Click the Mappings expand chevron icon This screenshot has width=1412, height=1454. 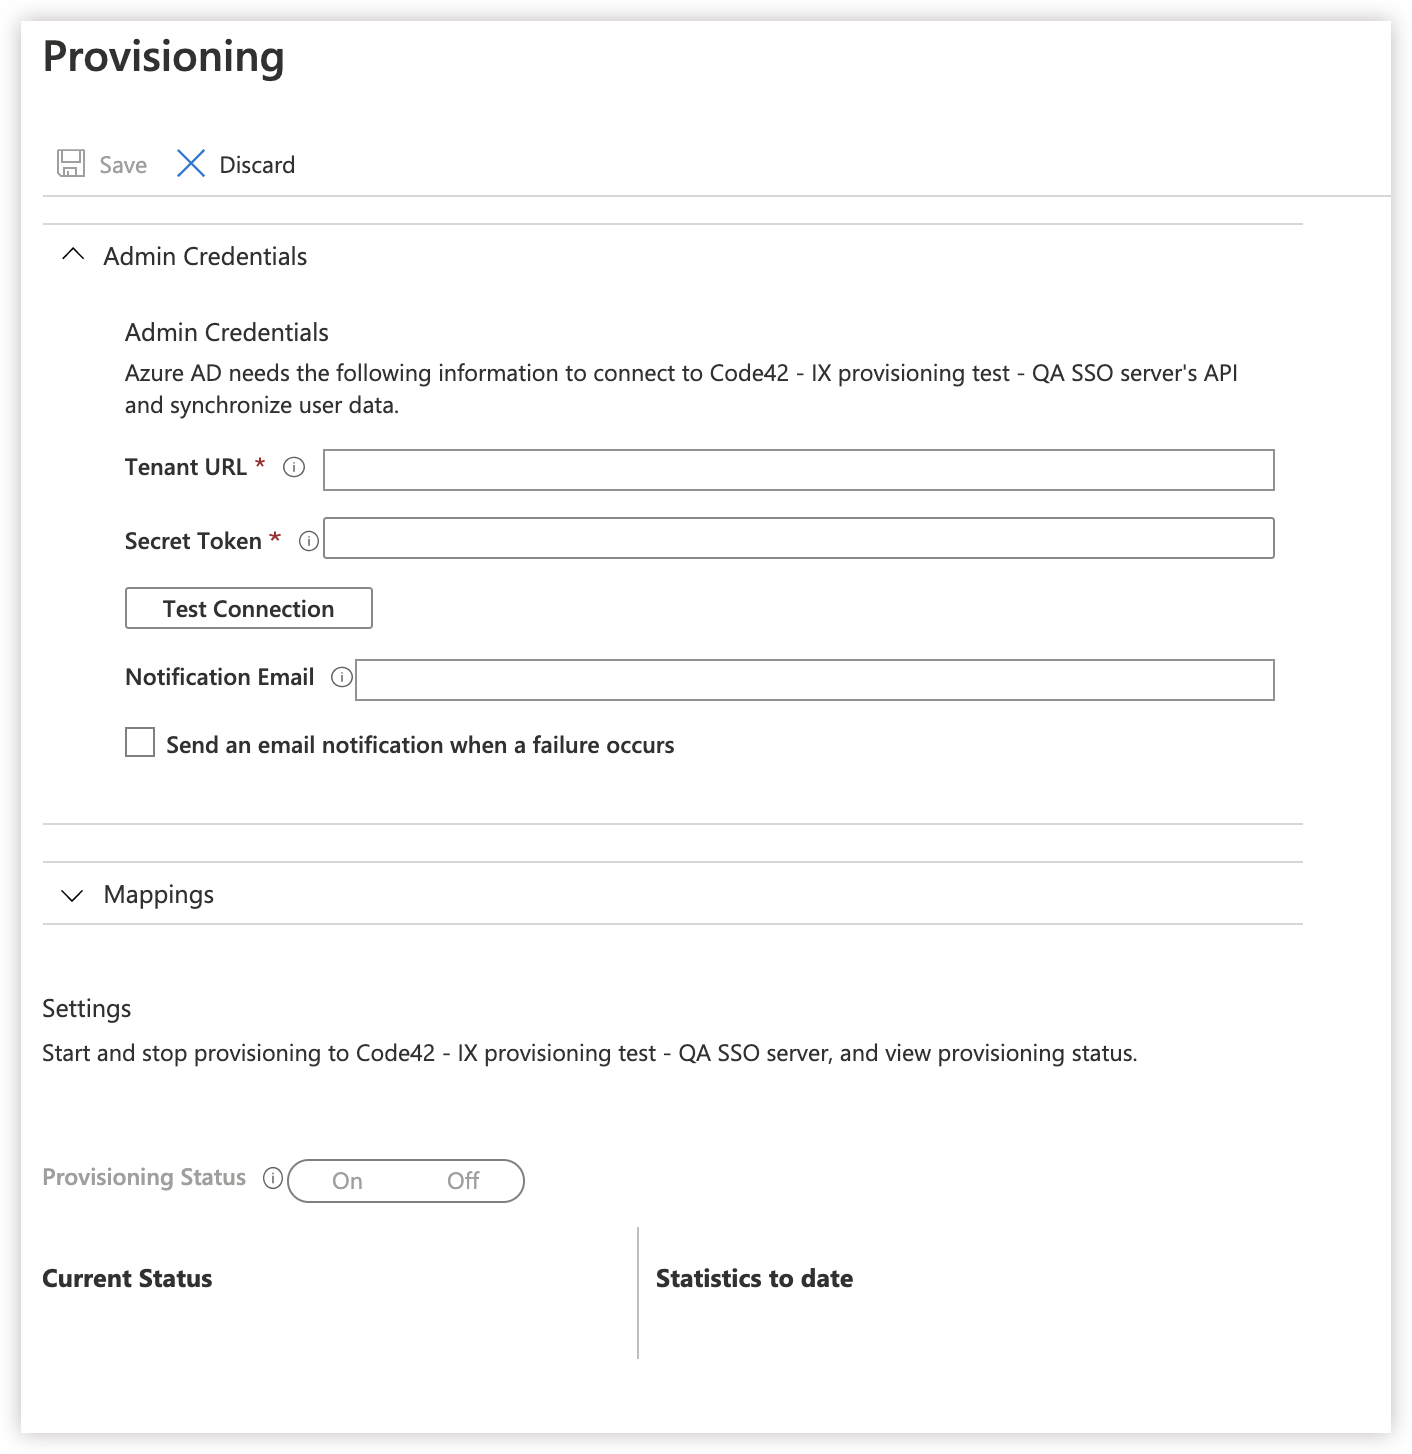[71, 895]
